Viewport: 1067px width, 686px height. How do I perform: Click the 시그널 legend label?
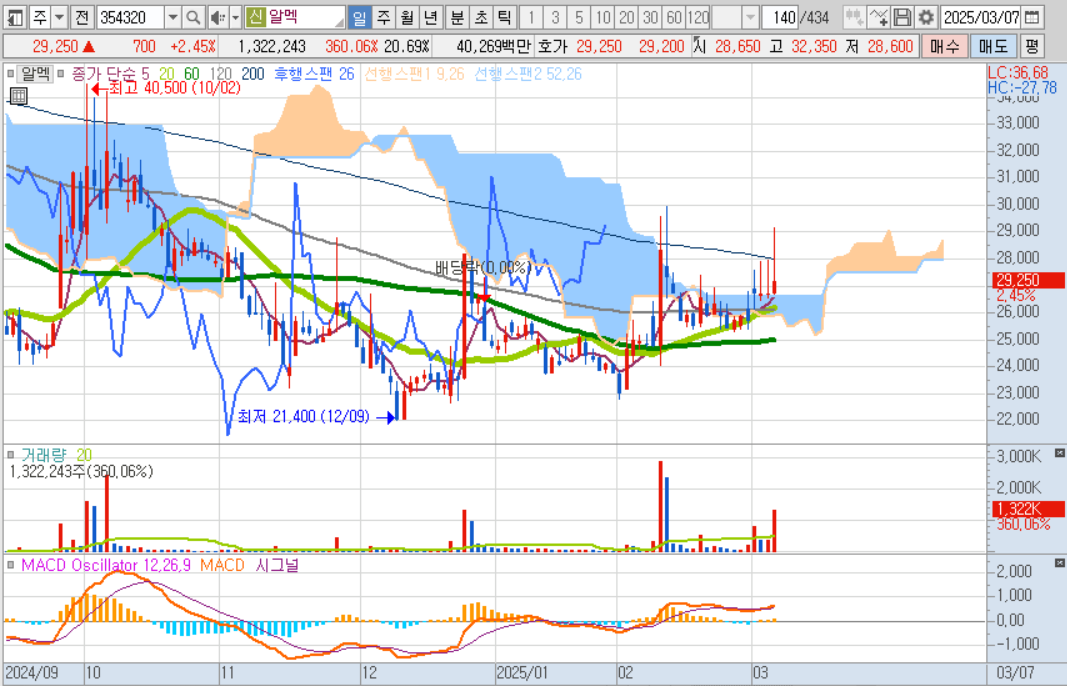point(277,565)
